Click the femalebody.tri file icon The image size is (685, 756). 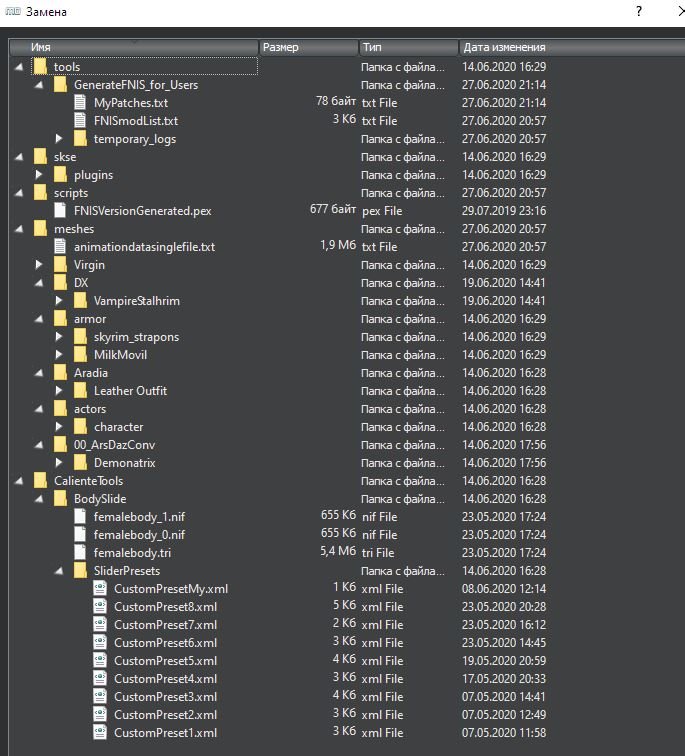coord(81,552)
